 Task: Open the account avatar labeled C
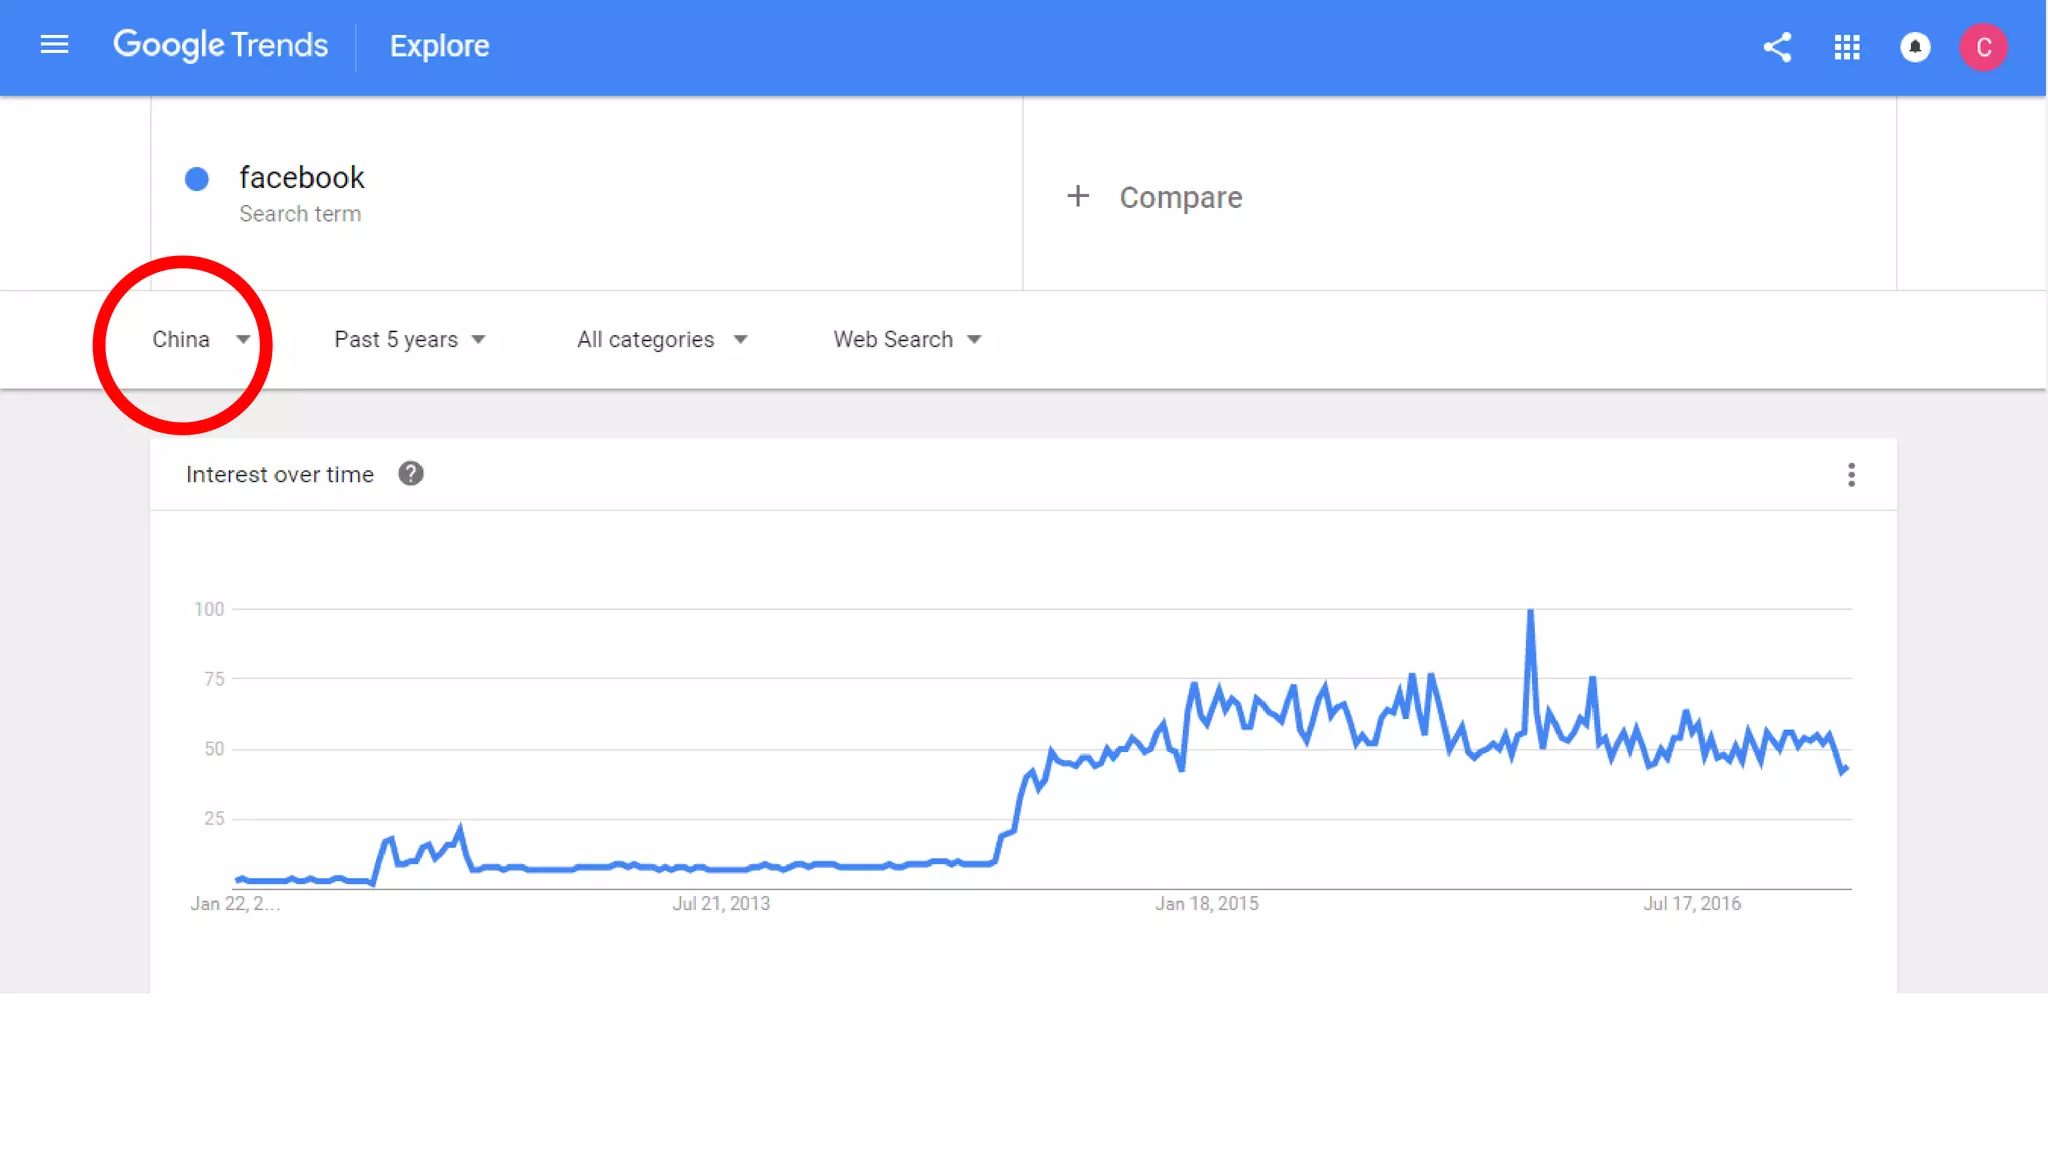(x=1983, y=47)
